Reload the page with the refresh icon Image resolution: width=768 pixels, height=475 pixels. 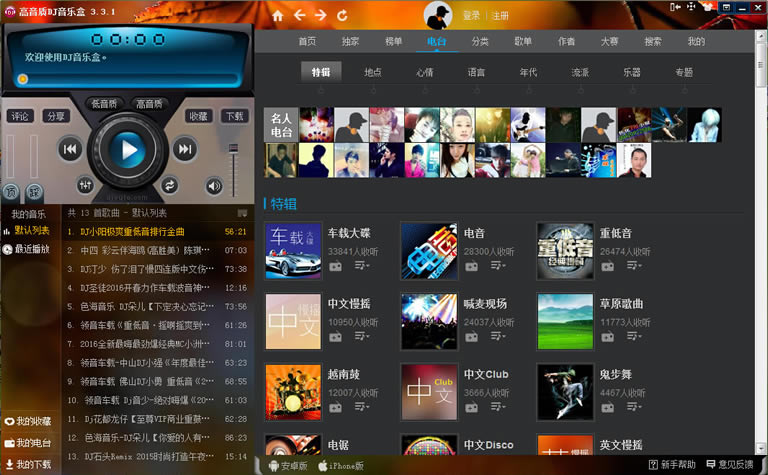click(x=342, y=16)
